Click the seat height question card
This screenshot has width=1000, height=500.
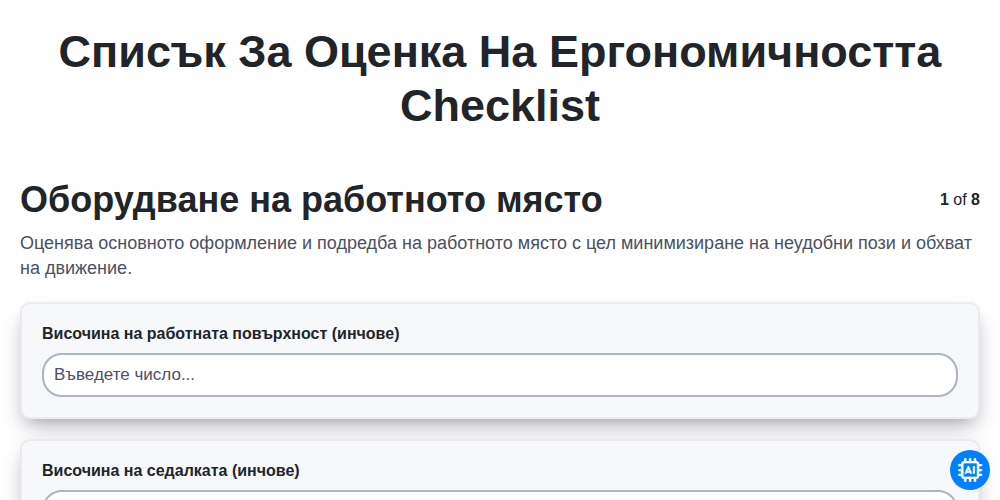[500, 470]
